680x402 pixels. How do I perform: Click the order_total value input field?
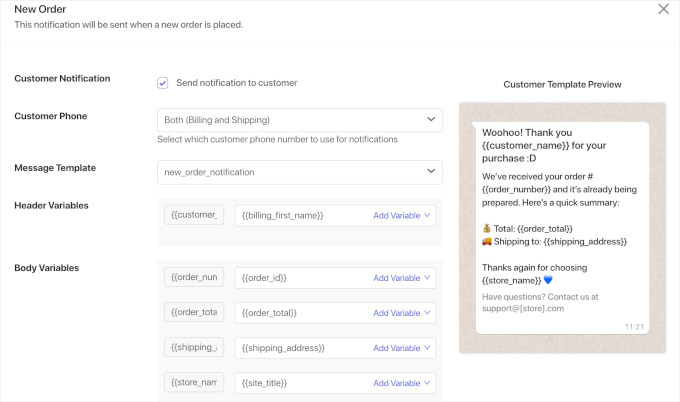pos(300,313)
